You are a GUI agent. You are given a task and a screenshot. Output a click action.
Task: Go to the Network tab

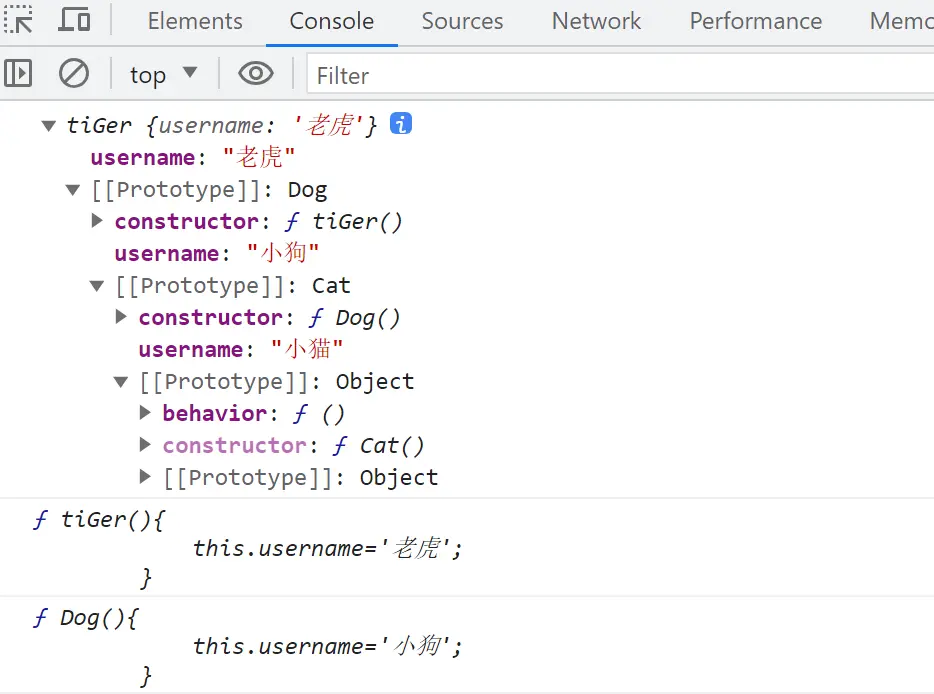point(596,21)
